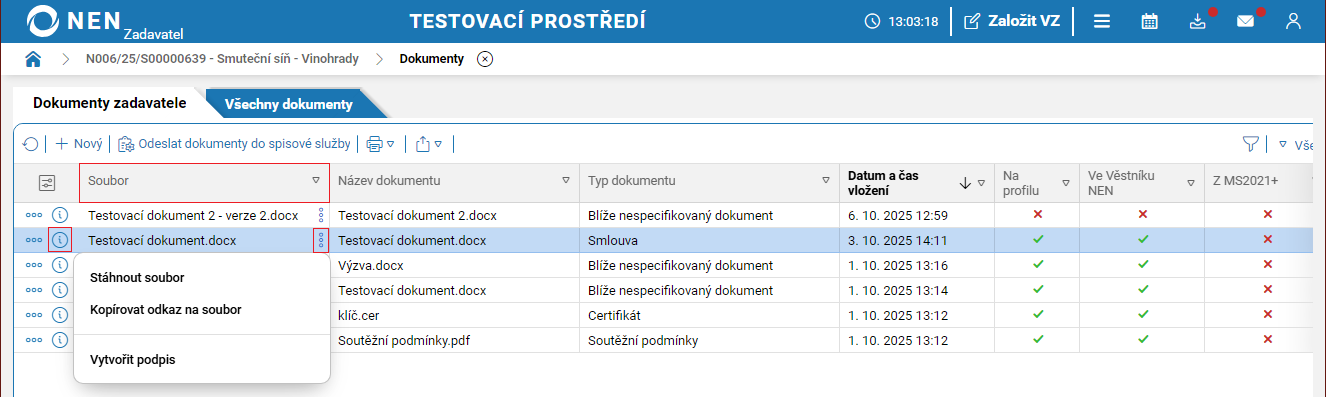Open the filter funnel icon
This screenshot has height=397, width=1326.
click(1250, 144)
